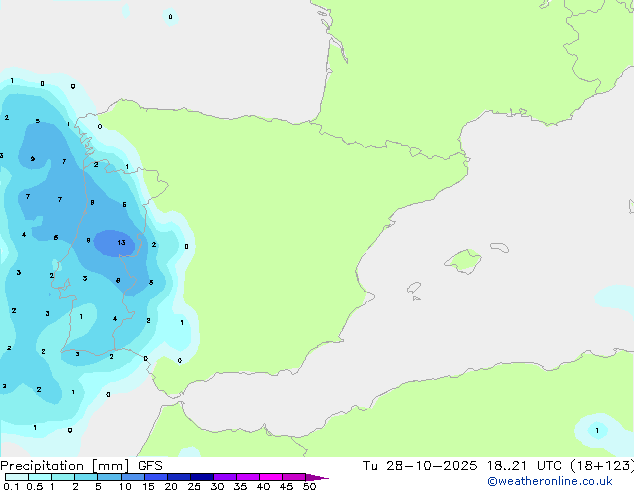634x490 pixels.
Task: Click the 0.5–1 mm legend color swatch
Action: (40, 477)
